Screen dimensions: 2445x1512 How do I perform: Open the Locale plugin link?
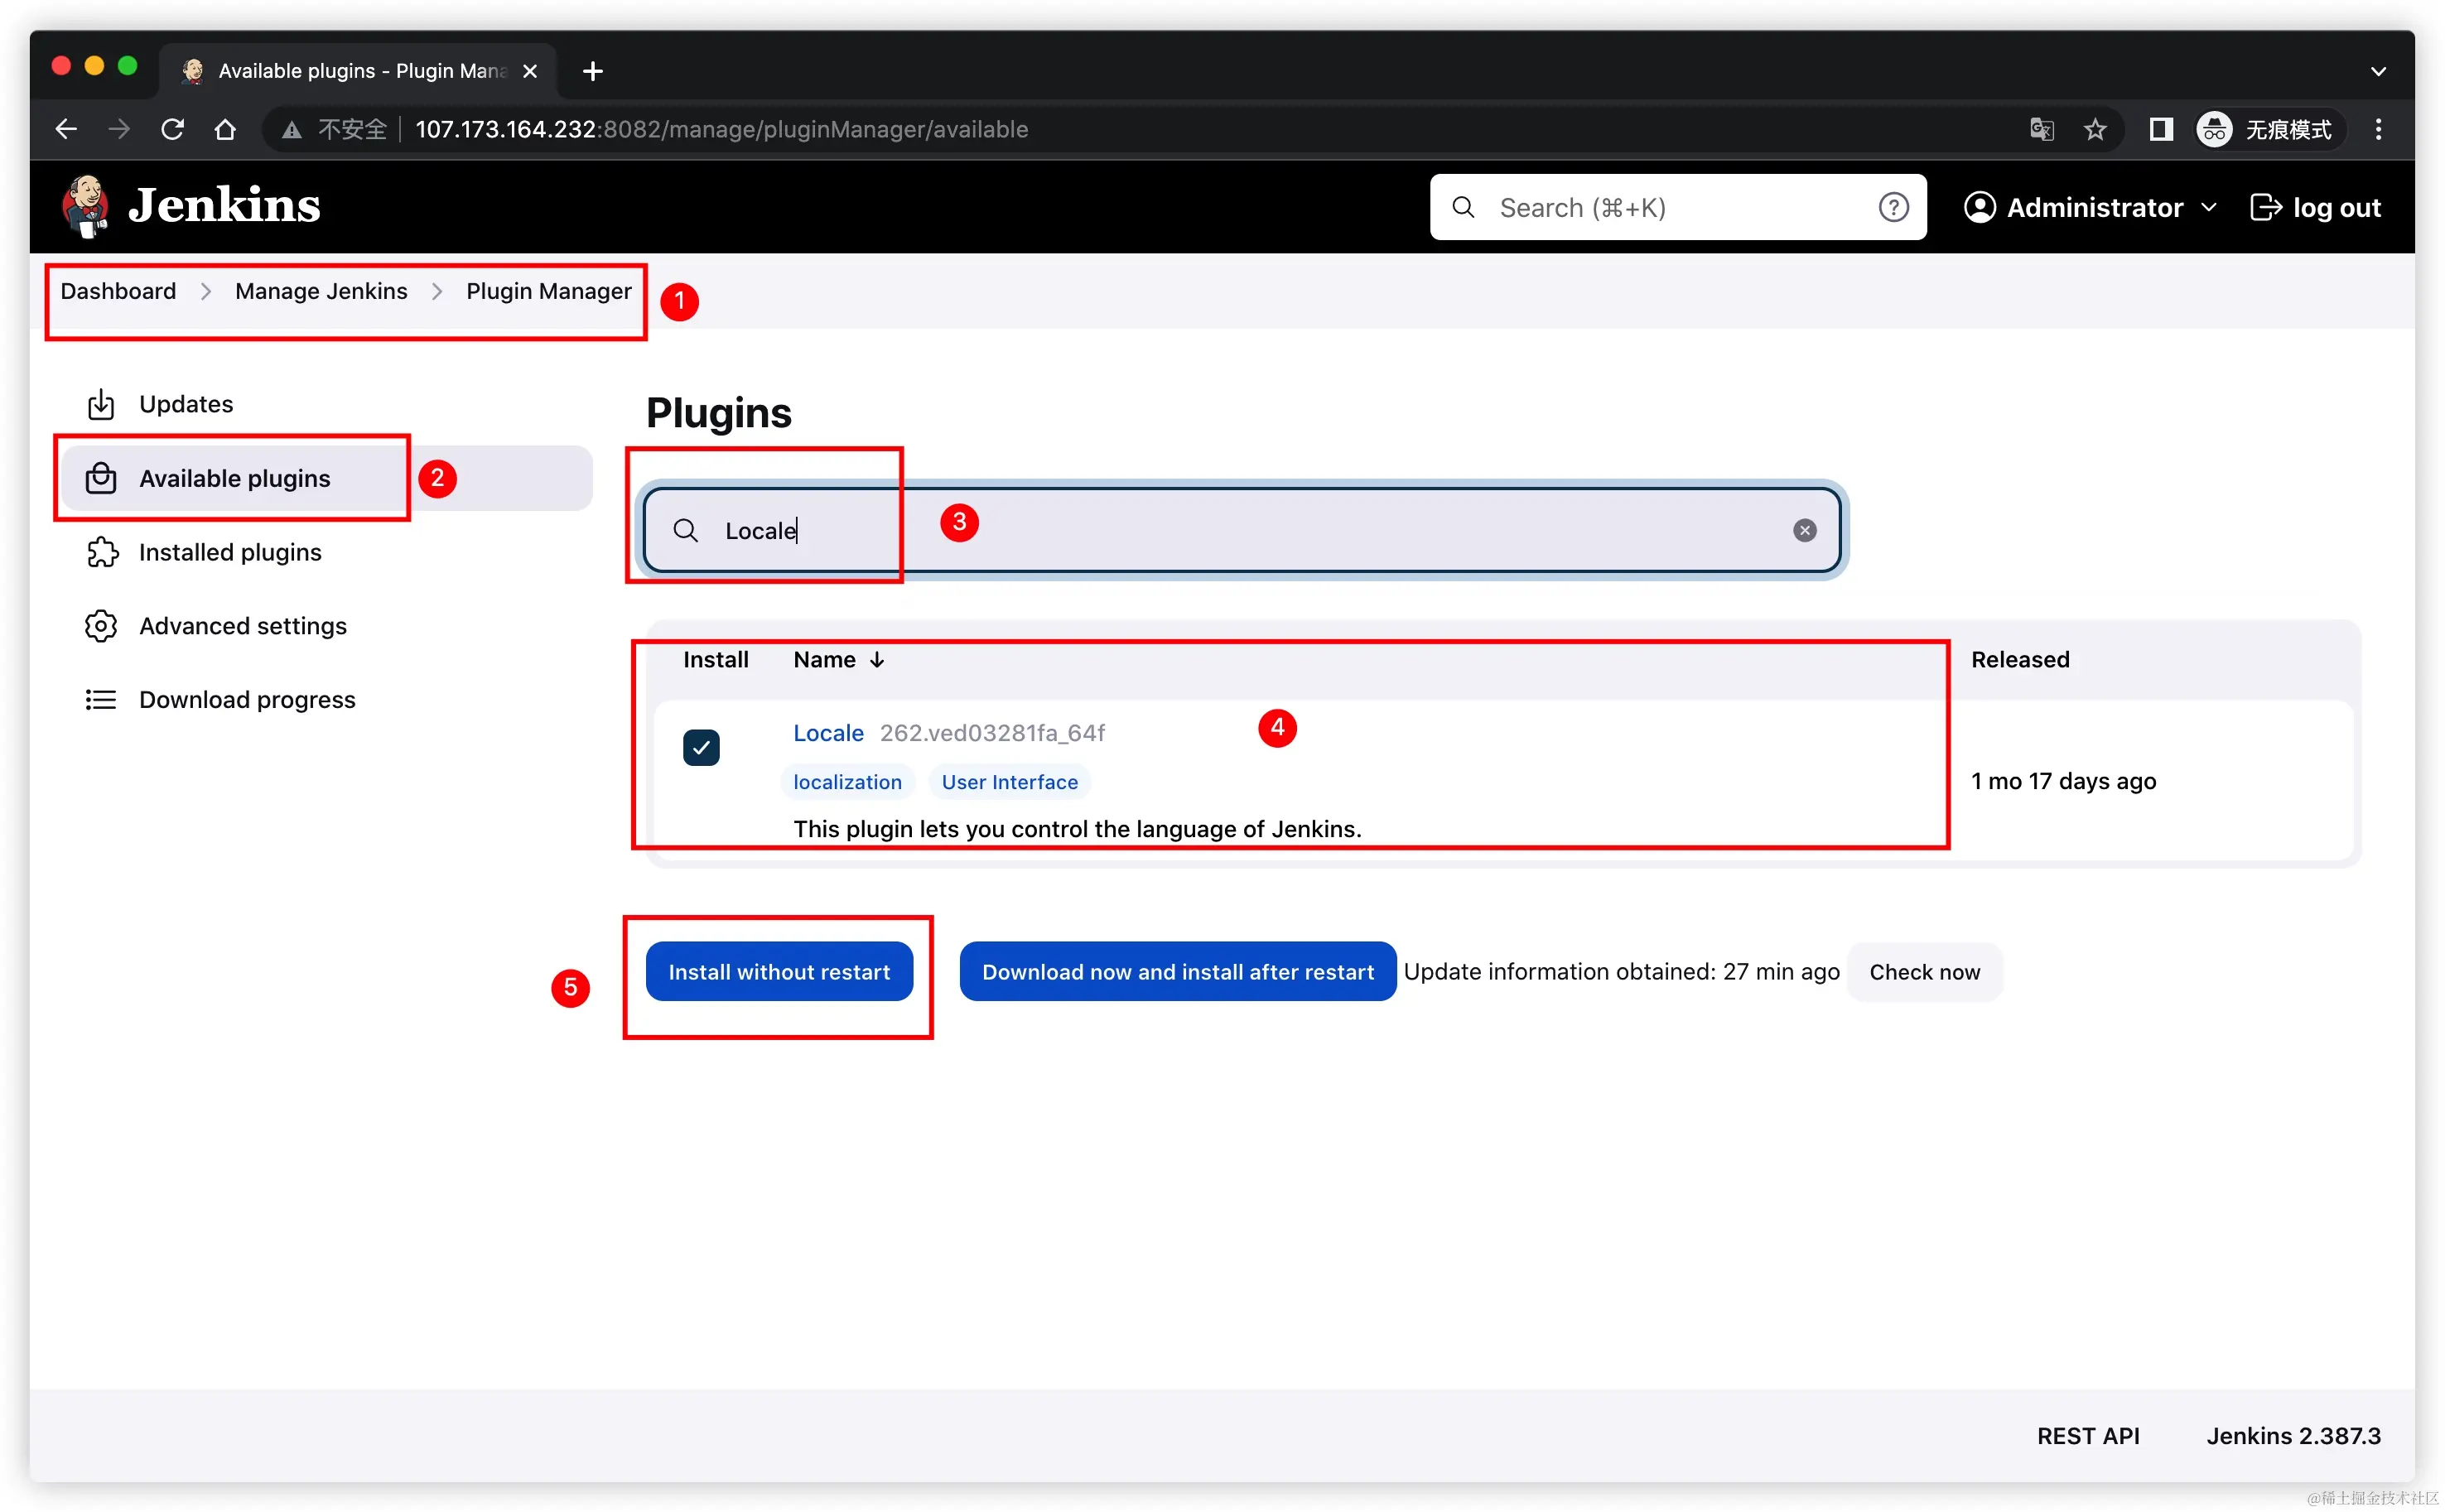[828, 733]
